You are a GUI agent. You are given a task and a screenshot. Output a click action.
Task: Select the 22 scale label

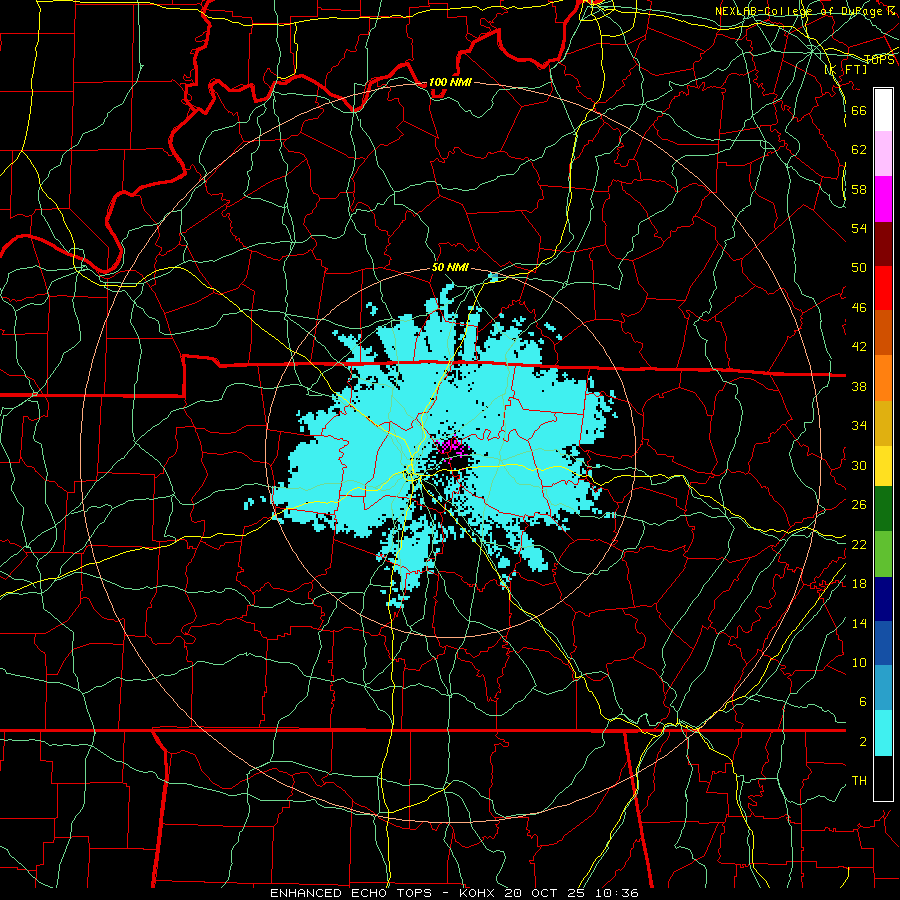pyautogui.click(x=859, y=545)
